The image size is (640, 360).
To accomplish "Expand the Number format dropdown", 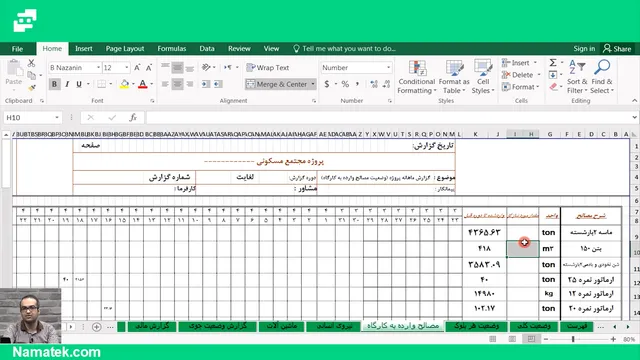I will click(x=388, y=68).
